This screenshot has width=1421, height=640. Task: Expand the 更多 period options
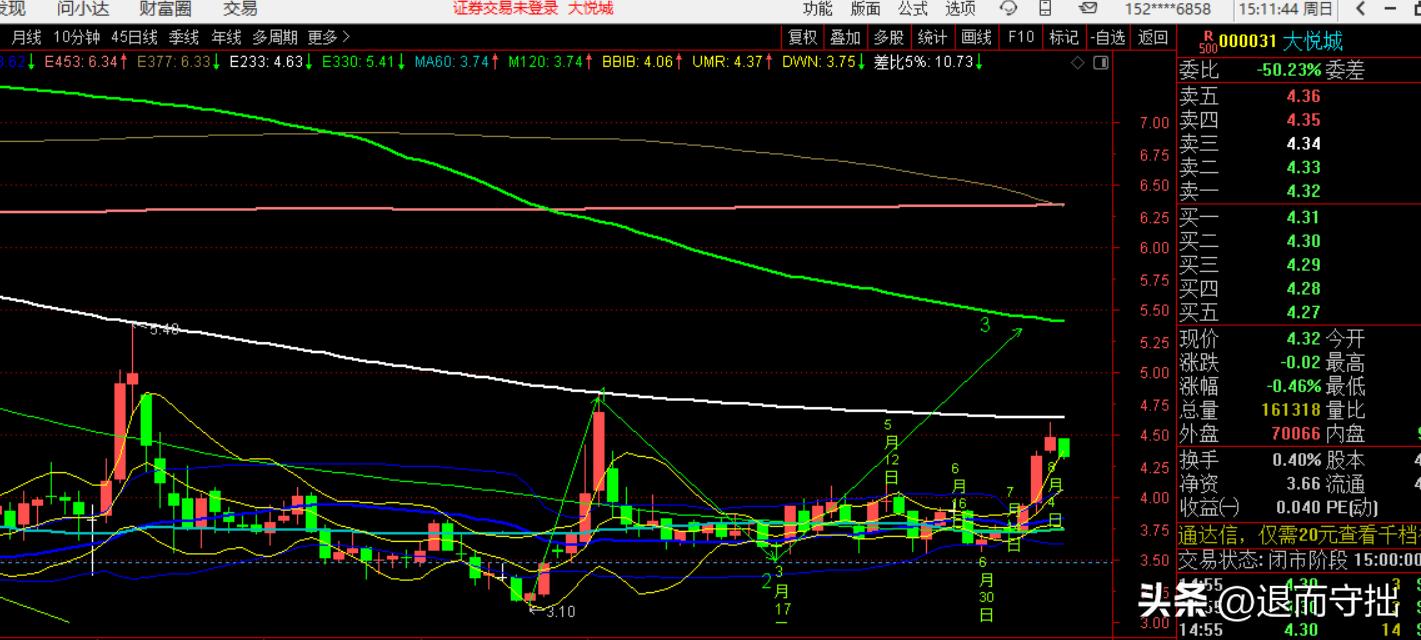(x=328, y=37)
